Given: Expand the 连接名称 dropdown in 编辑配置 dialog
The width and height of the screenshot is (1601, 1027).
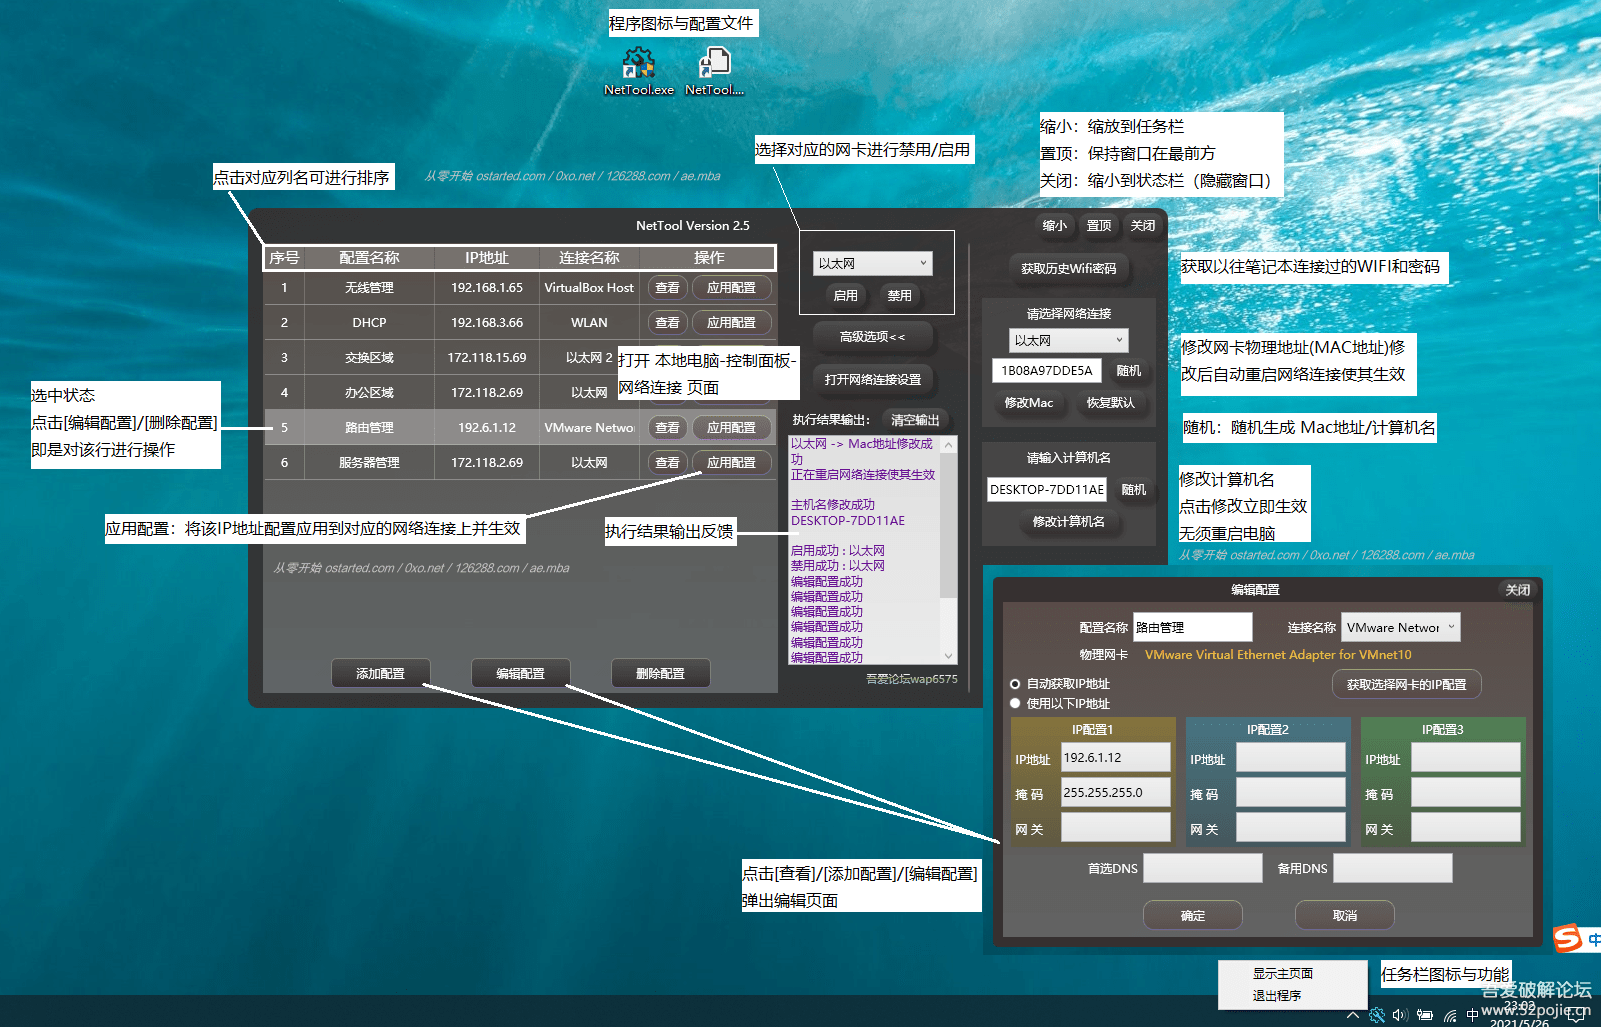Looking at the screenshot, I should pos(1400,627).
